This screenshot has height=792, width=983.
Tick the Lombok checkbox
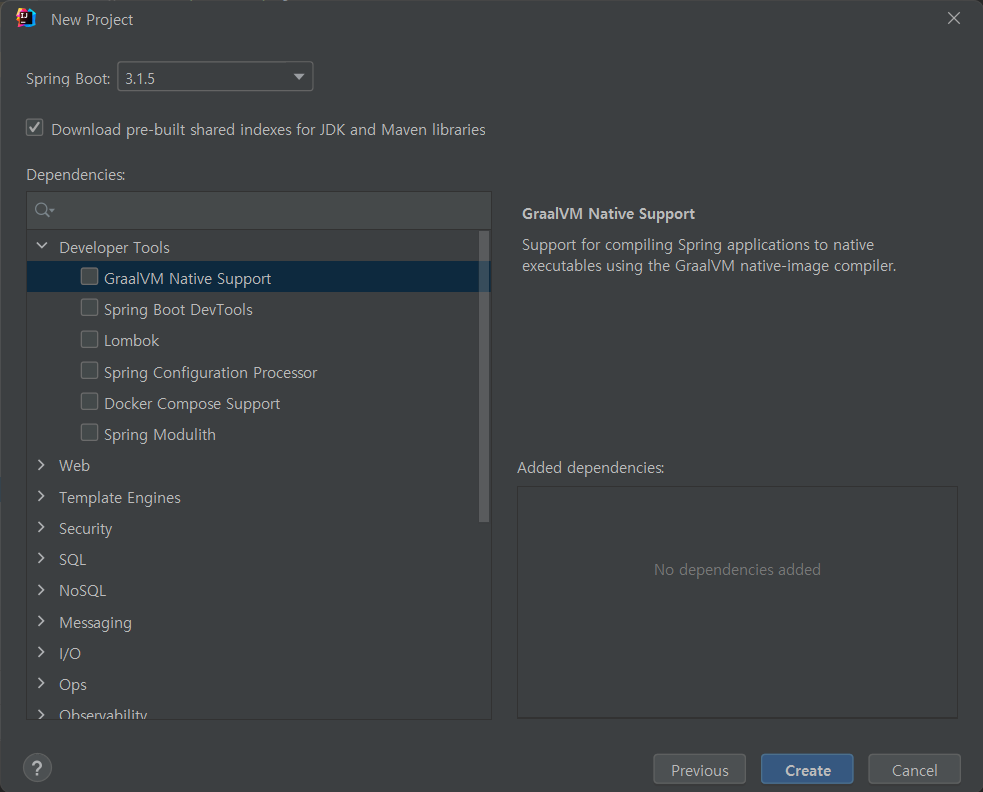pyautogui.click(x=89, y=339)
